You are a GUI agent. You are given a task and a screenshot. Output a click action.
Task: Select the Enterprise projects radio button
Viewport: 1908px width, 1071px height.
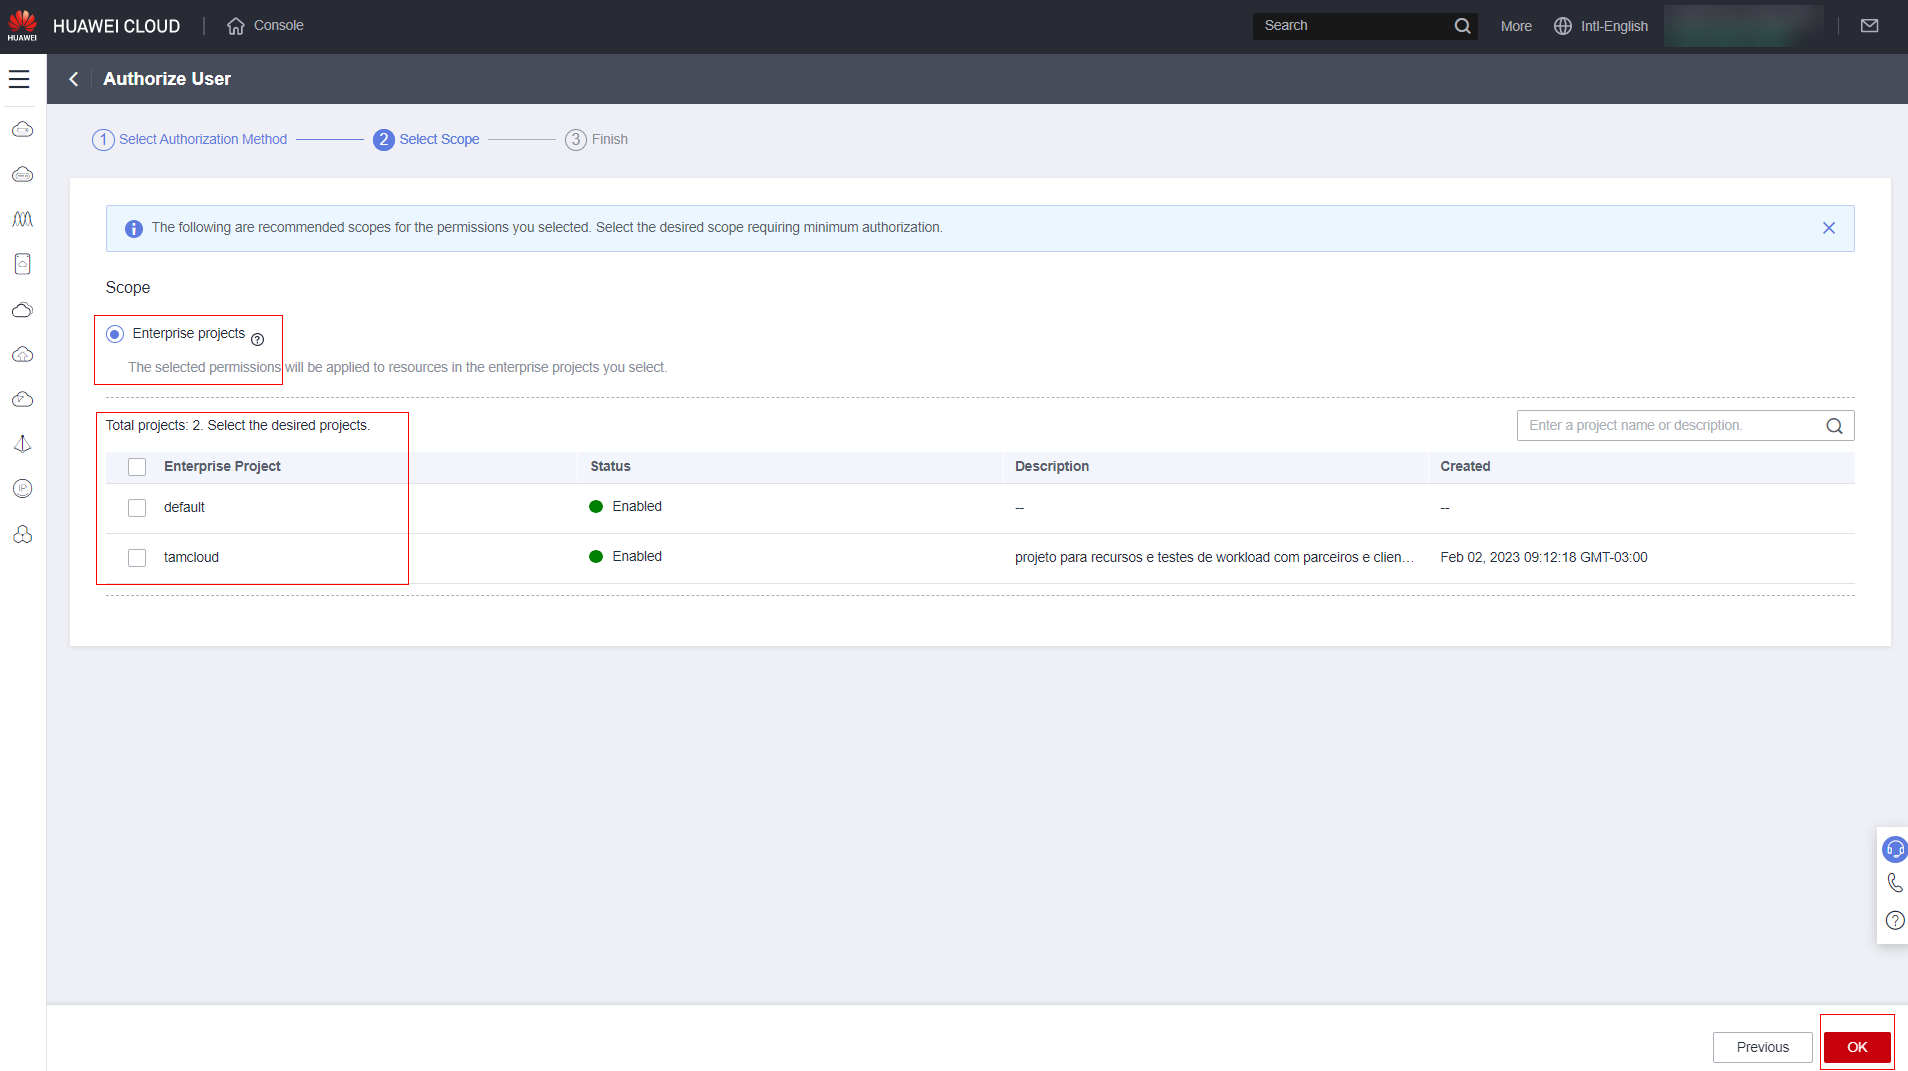[x=115, y=334]
